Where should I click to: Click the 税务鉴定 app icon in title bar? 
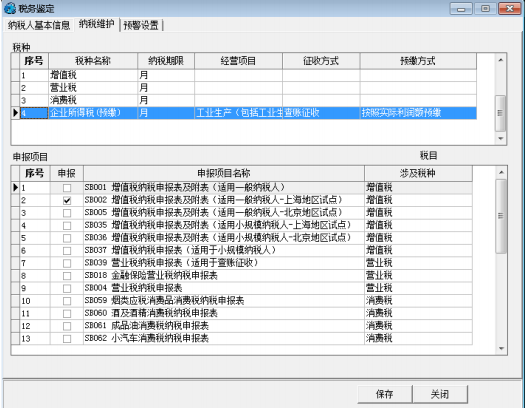coord(10,8)
